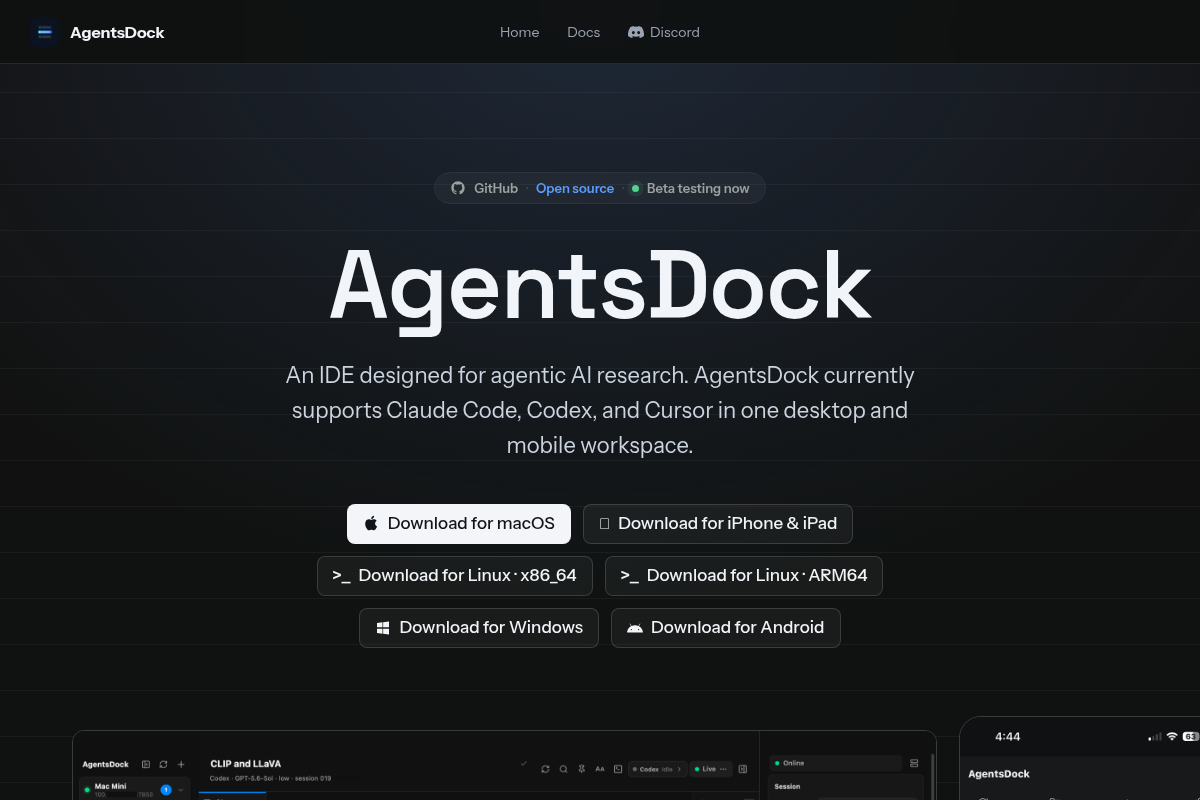Click the reload icon in preview toolbar
1200x800 pixels.
[545, 769]
